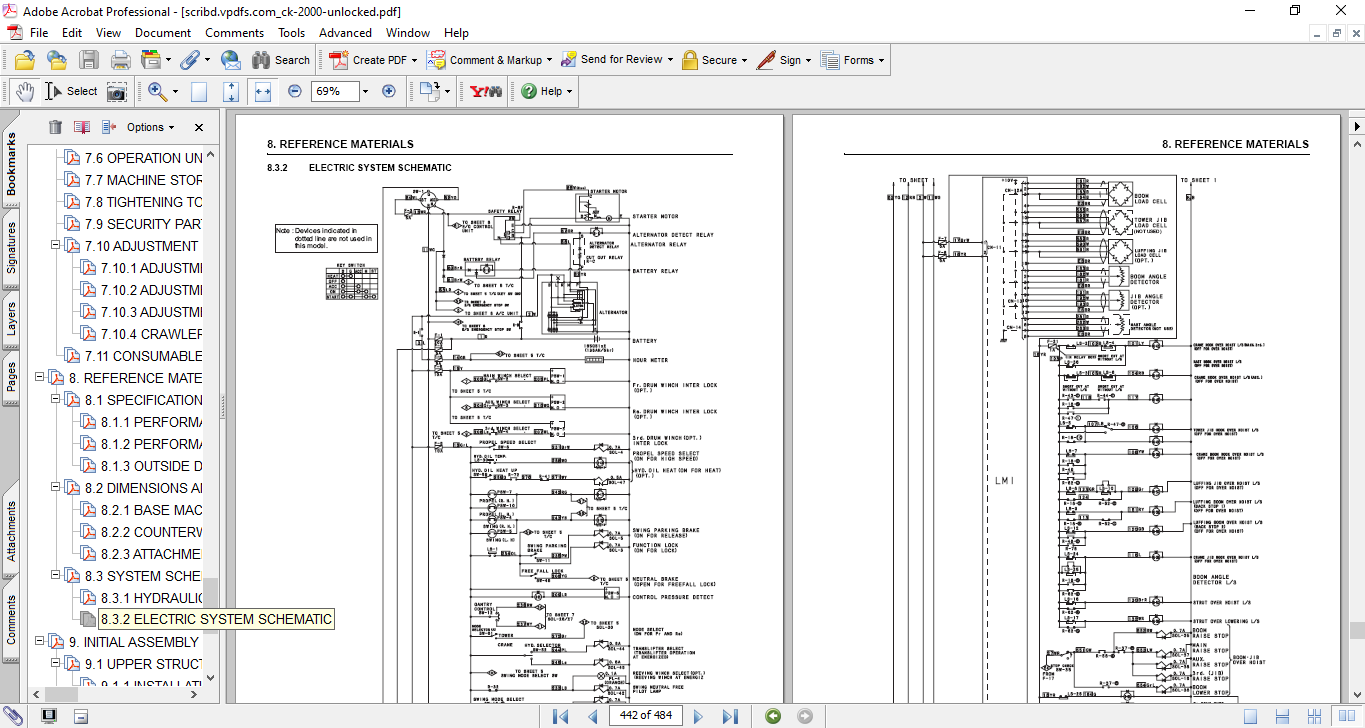
Task: Click the Save floppy disk icon
Action: click(x=89, y=60)
